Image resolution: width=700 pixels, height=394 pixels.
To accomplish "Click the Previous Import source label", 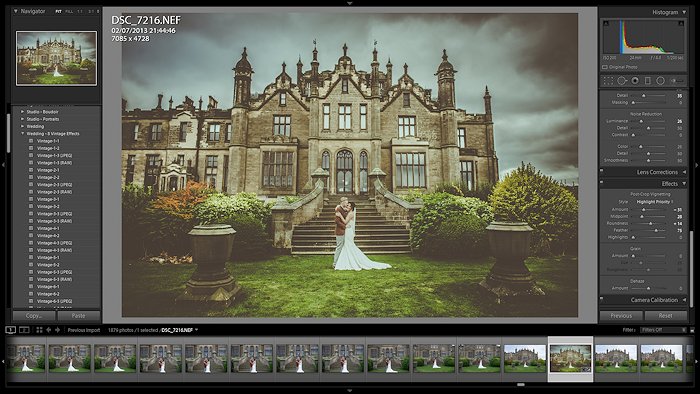I will pos(83,330).
